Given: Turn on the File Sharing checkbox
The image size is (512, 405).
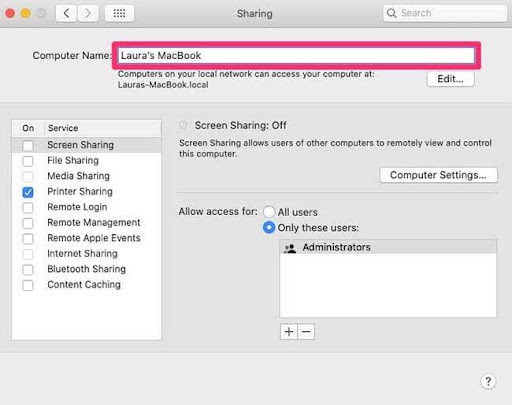Looking at the screenshot, I should click(28, 161).
